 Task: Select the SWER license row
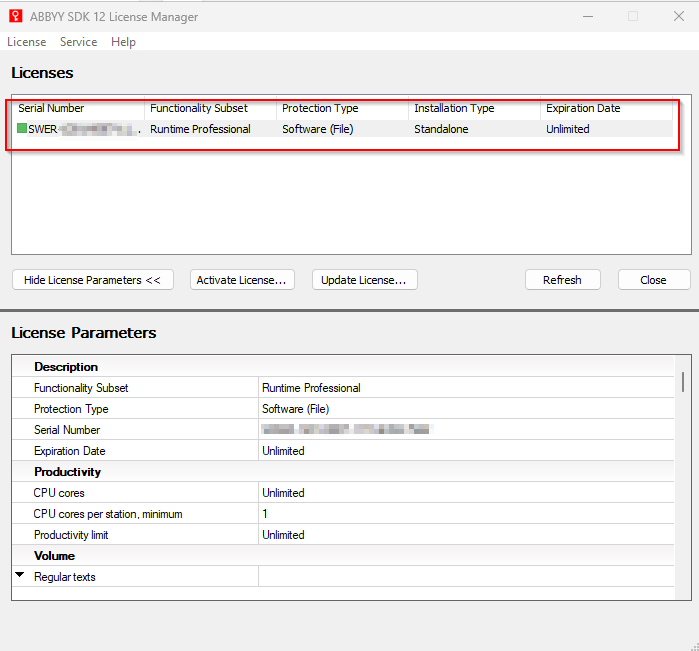(300, 129)
